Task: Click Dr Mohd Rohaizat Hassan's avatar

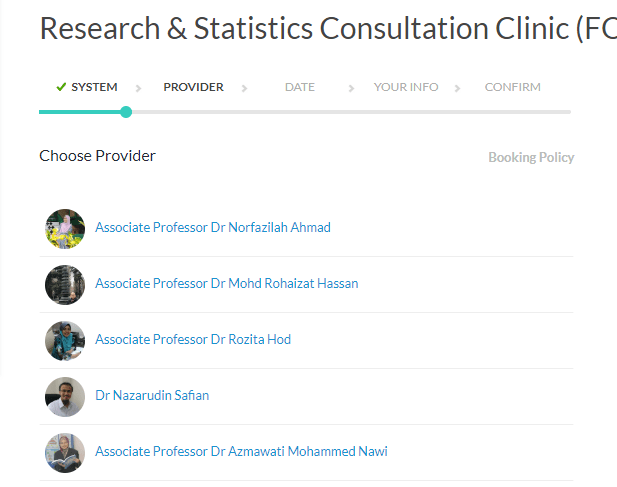Action: tap(65, 284)
